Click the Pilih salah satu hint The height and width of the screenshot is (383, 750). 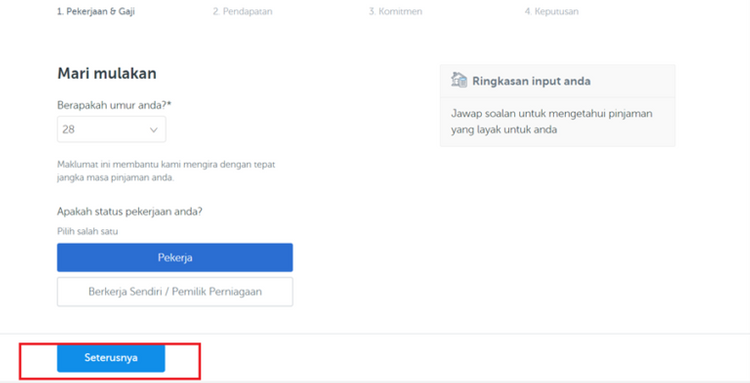88,231
